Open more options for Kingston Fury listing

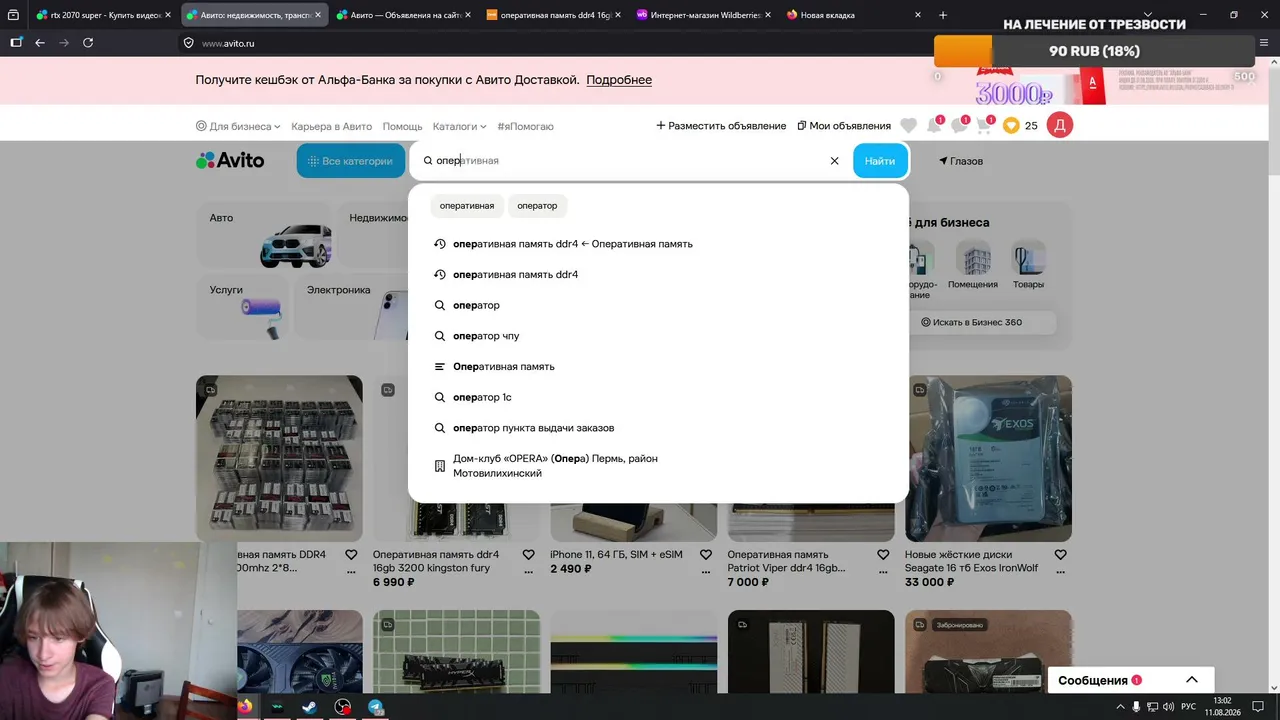tap(528, 573)
